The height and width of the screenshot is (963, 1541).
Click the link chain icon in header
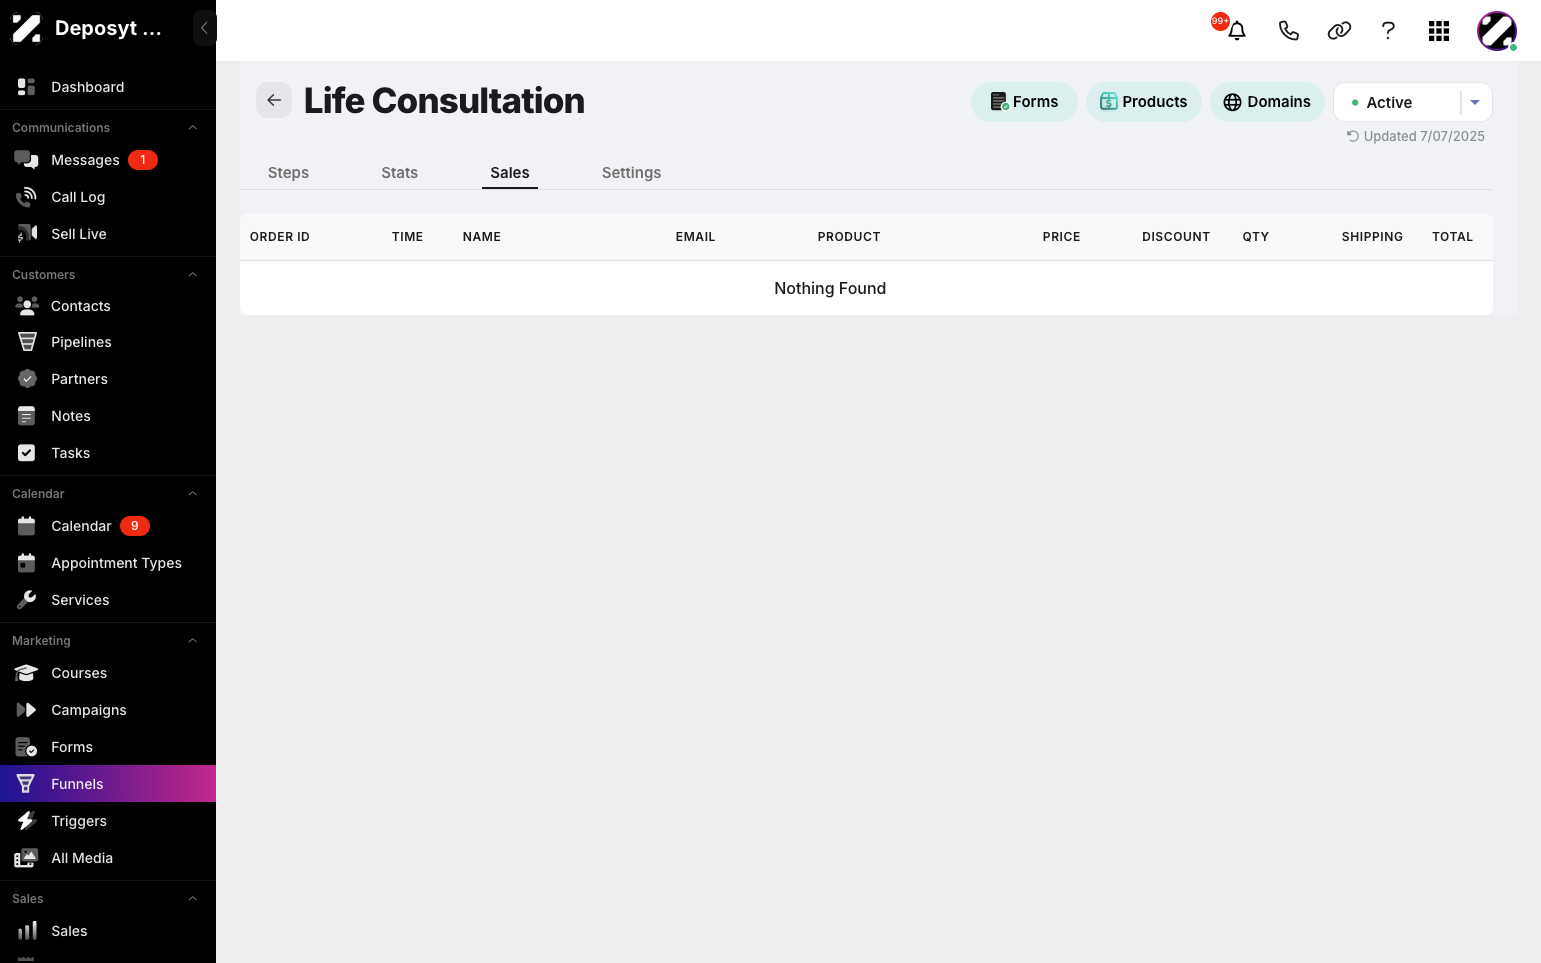(x=1339, y=31)
